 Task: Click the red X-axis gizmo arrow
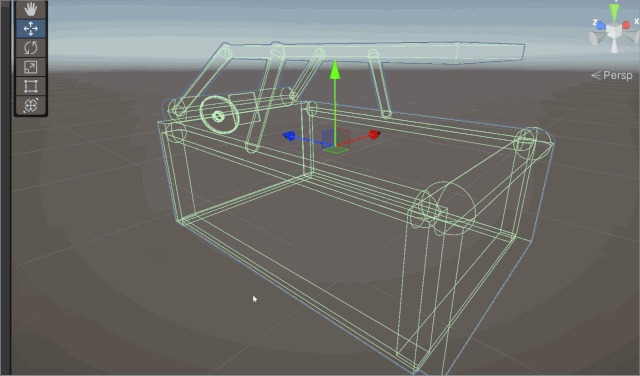click(x=375, y=134)
